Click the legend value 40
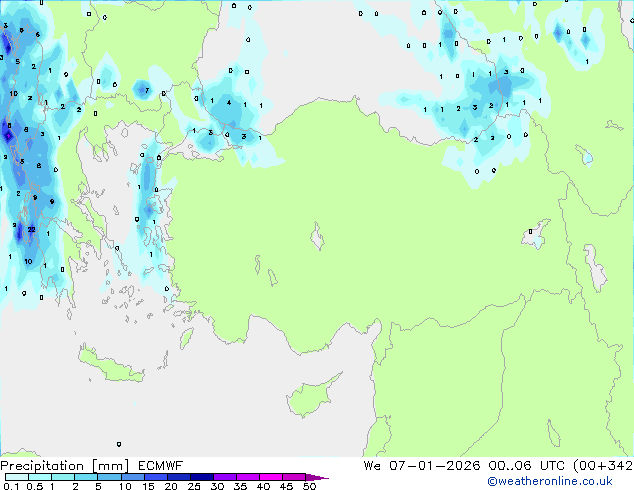The image size is (634, 490). click(x=263, y=486)
